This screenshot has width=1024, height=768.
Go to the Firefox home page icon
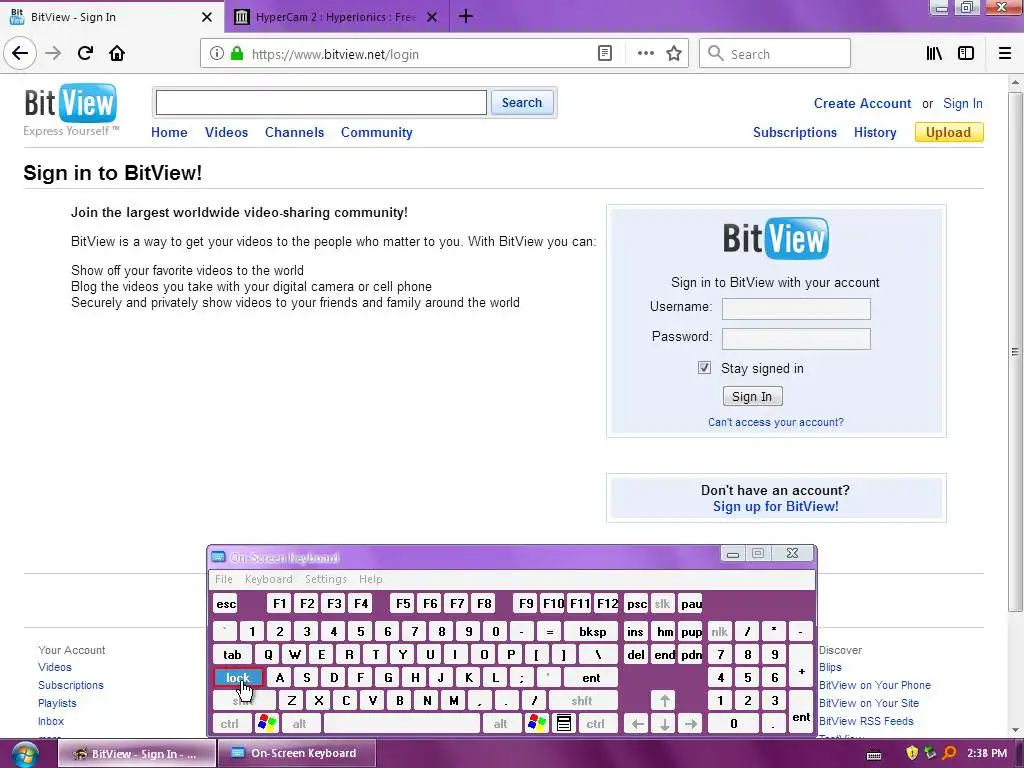click(117, 54)
